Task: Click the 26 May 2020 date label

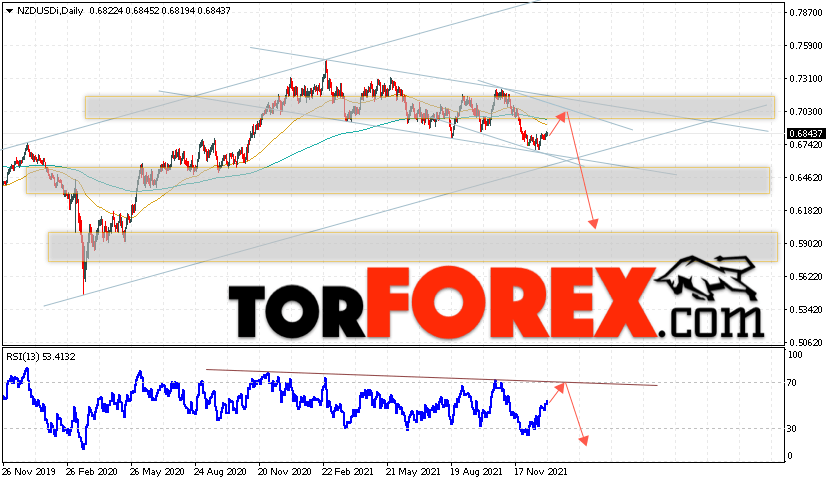Action: click(156, 472)
